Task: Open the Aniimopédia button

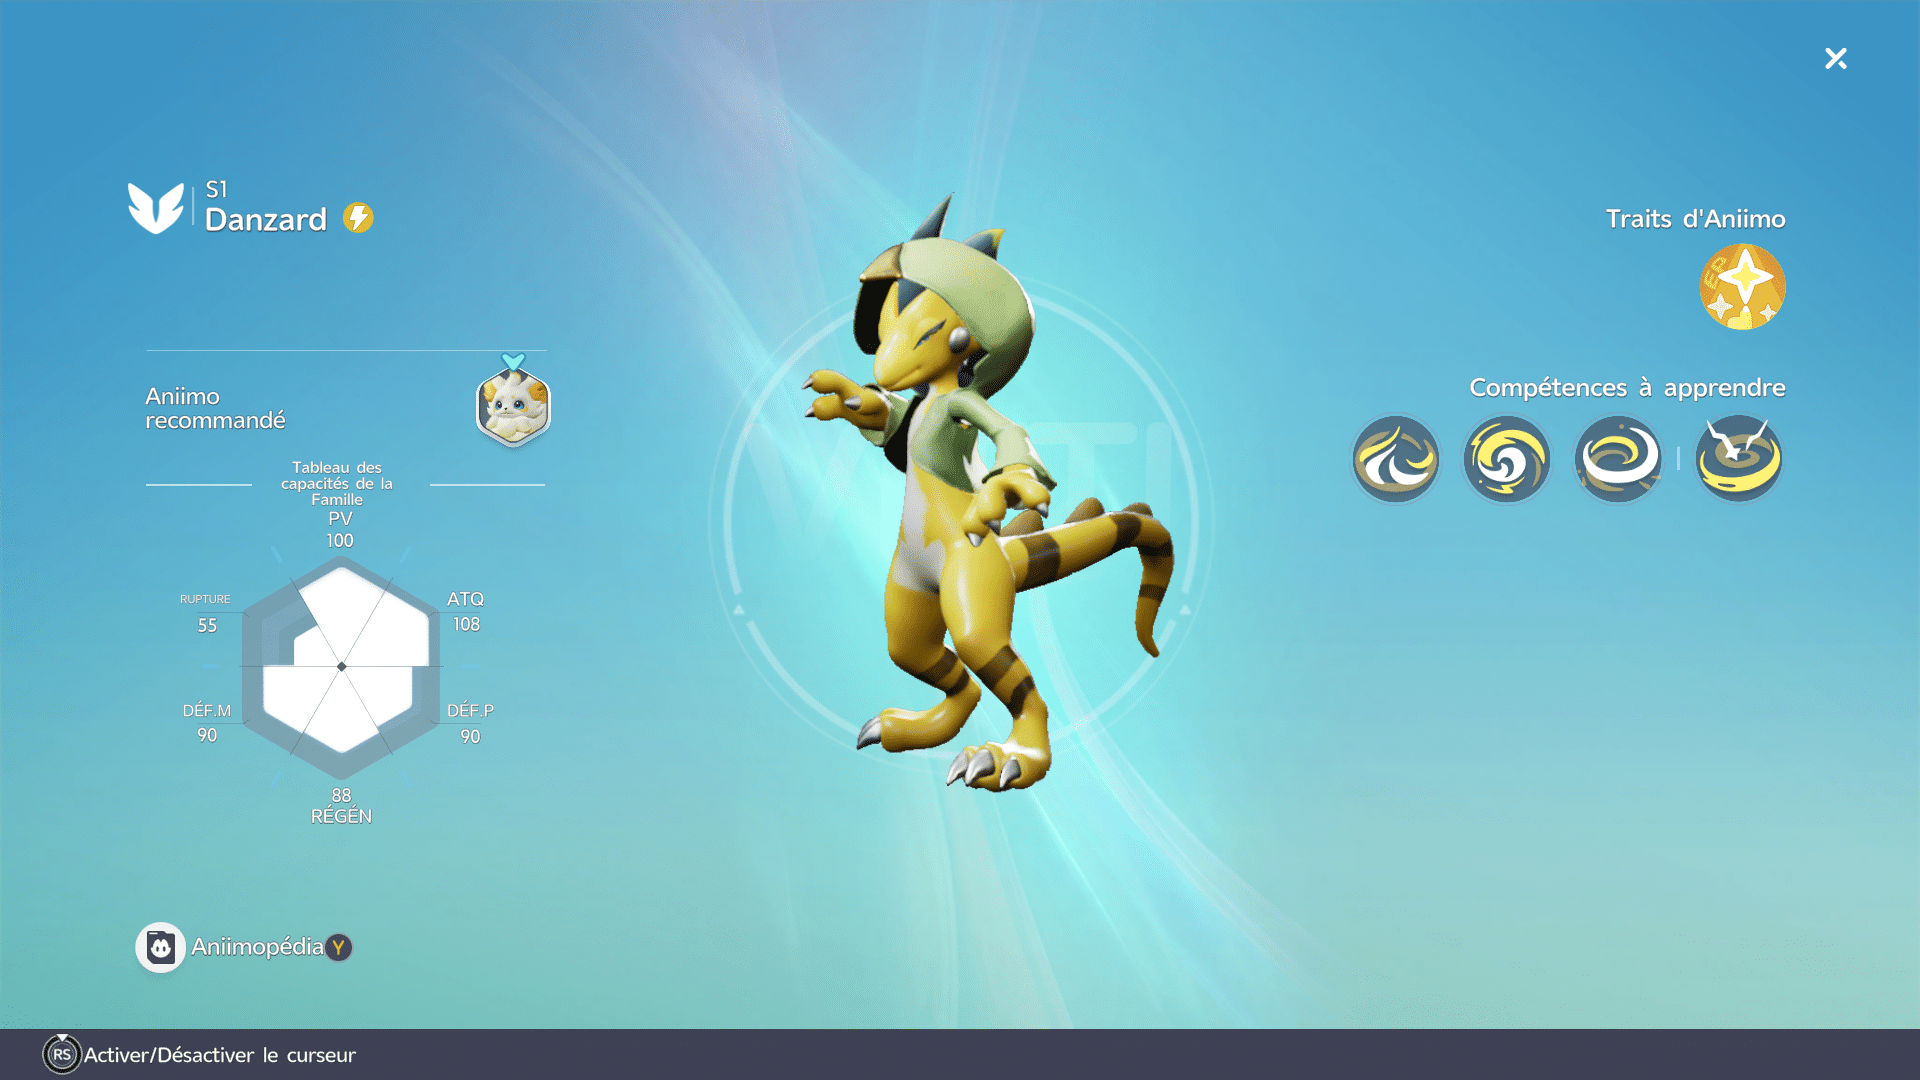Action: [244, 947]
